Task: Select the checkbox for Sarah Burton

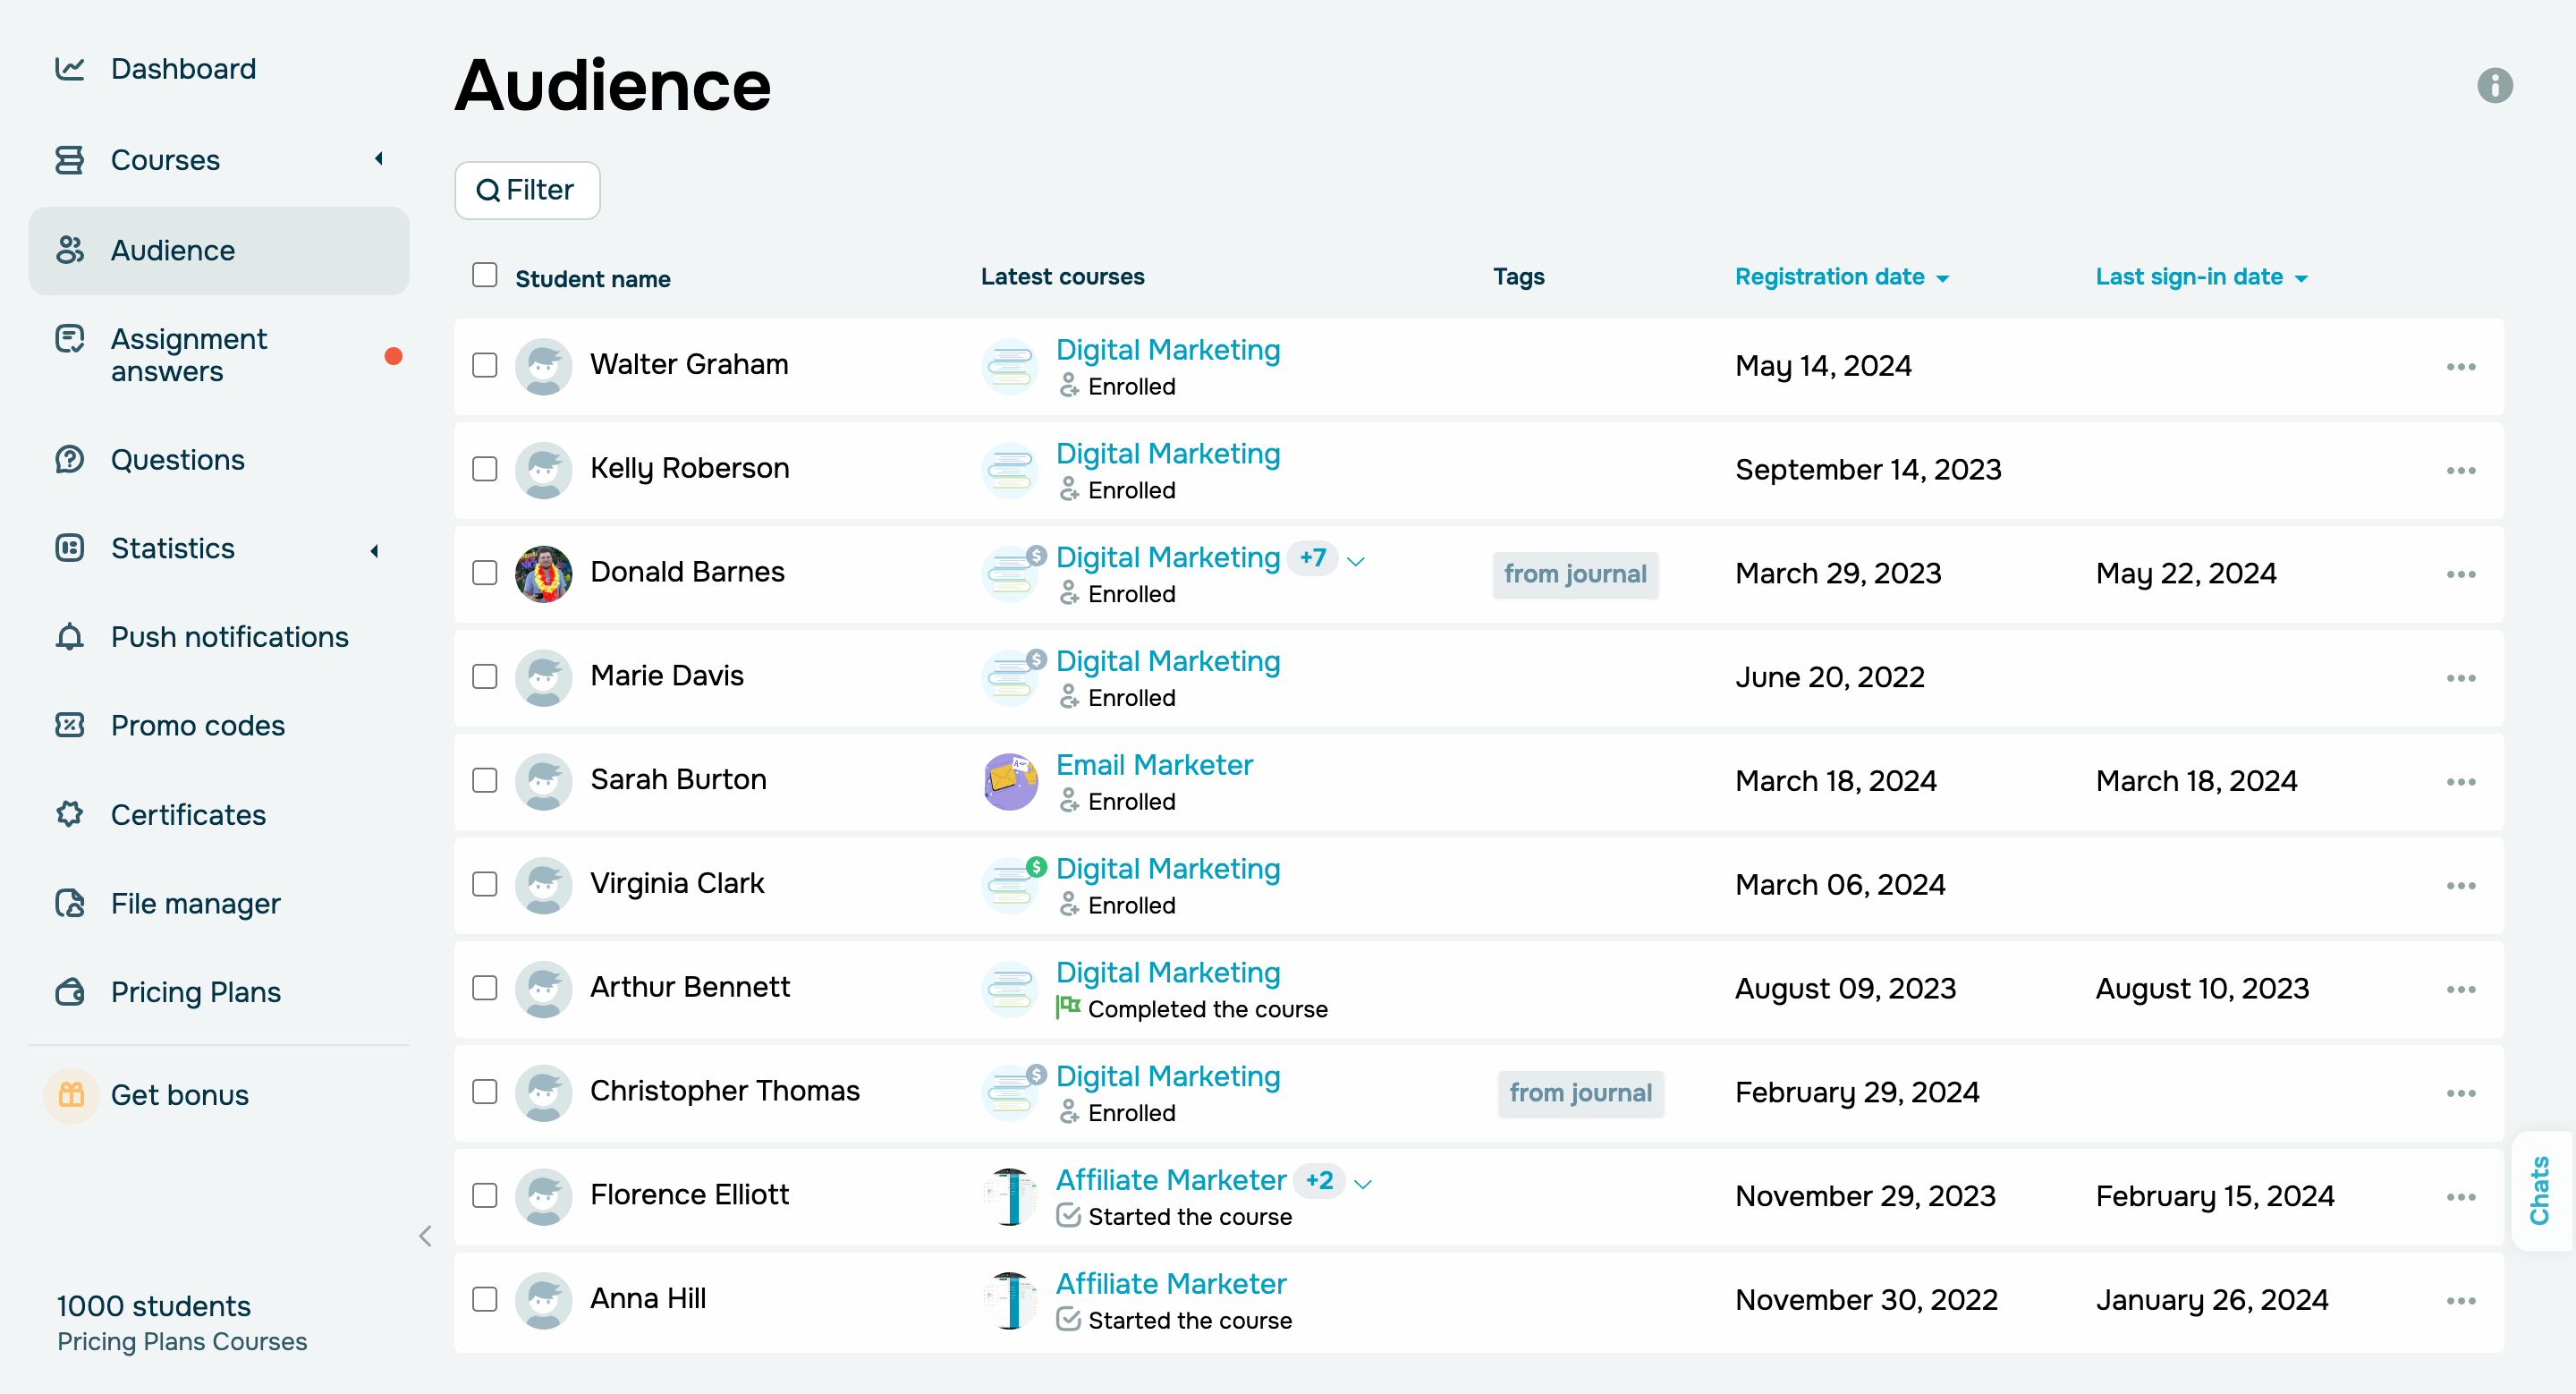Action: (485, 781)
